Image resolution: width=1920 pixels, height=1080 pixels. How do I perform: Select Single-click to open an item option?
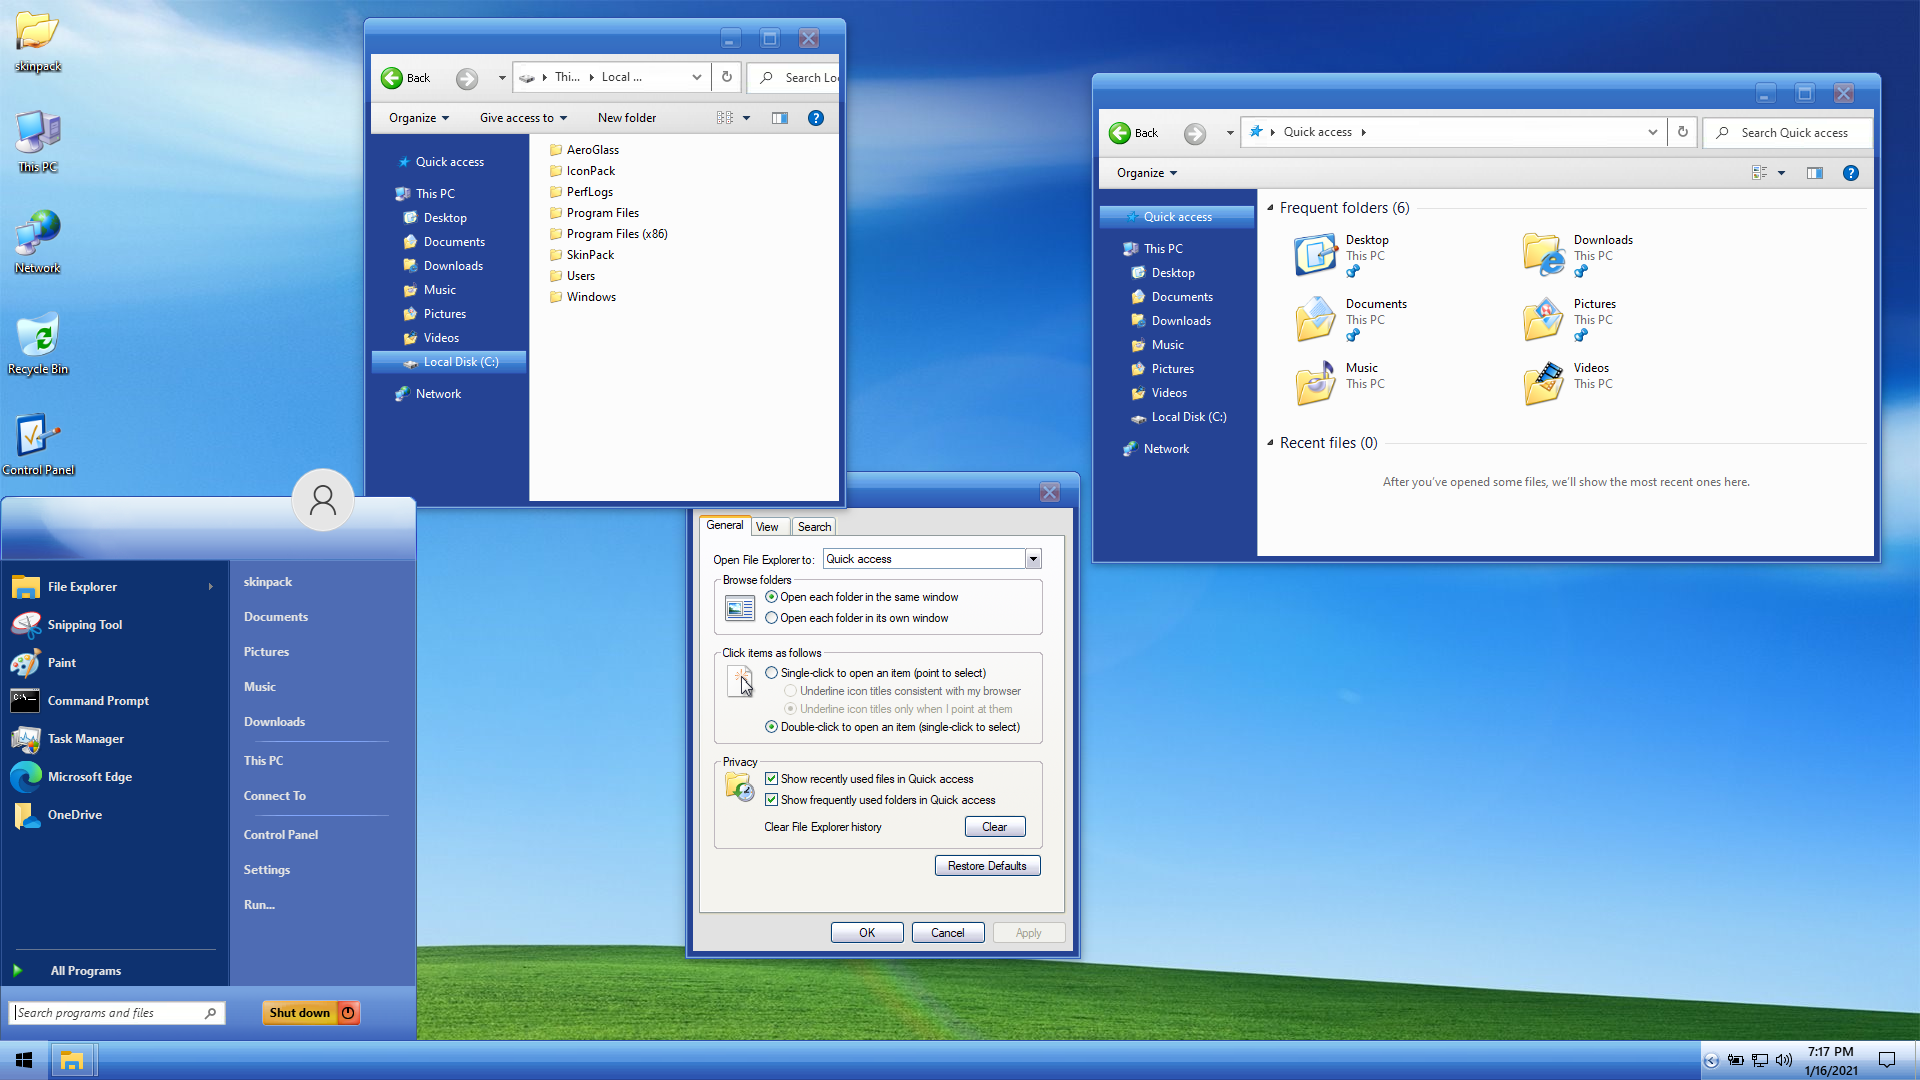click(x=772, y=673)
